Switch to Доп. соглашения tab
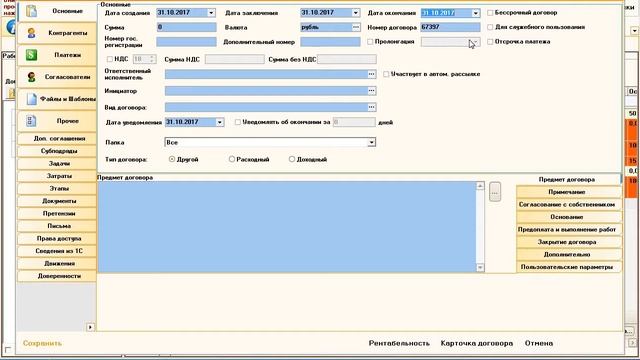The height and width of the screenshot is (360, 640). [57, 138]
